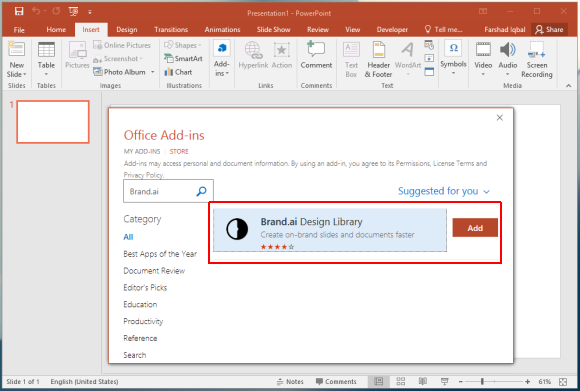Open the Table insert menu
The image size is (580, 391).
46,58
